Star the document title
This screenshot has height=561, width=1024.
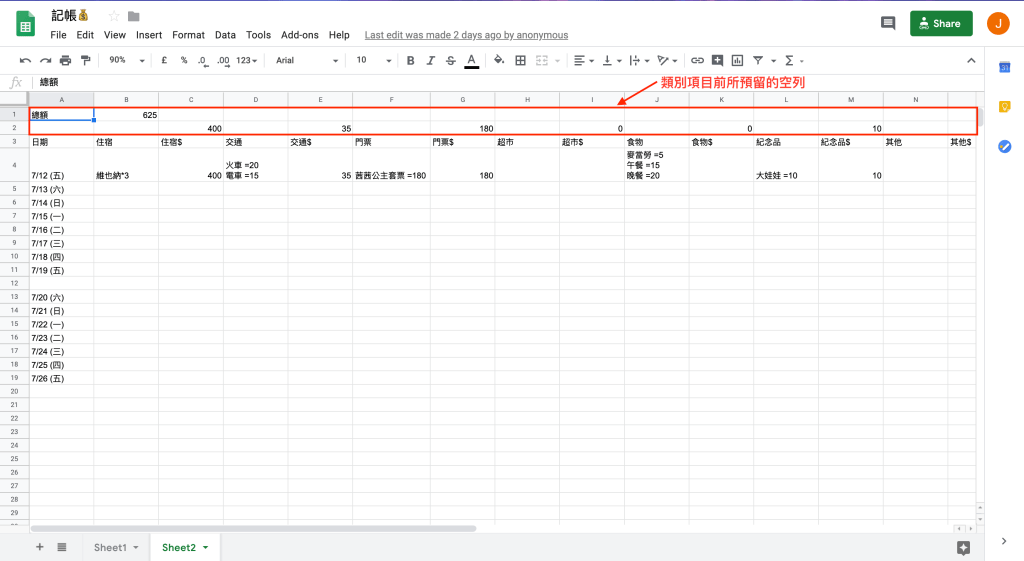114,16
